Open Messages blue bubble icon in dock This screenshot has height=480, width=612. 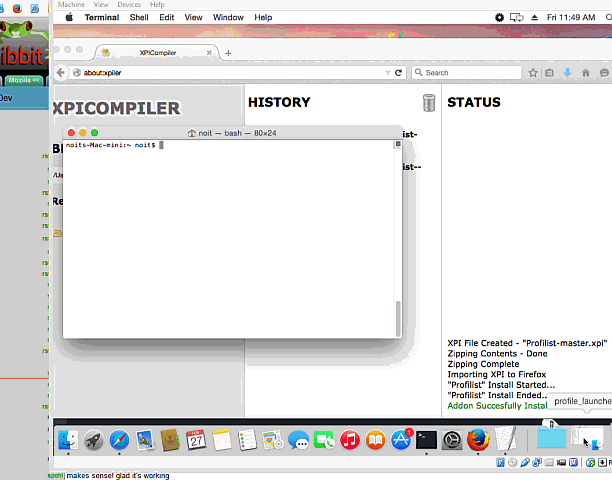tap(299, 440)
